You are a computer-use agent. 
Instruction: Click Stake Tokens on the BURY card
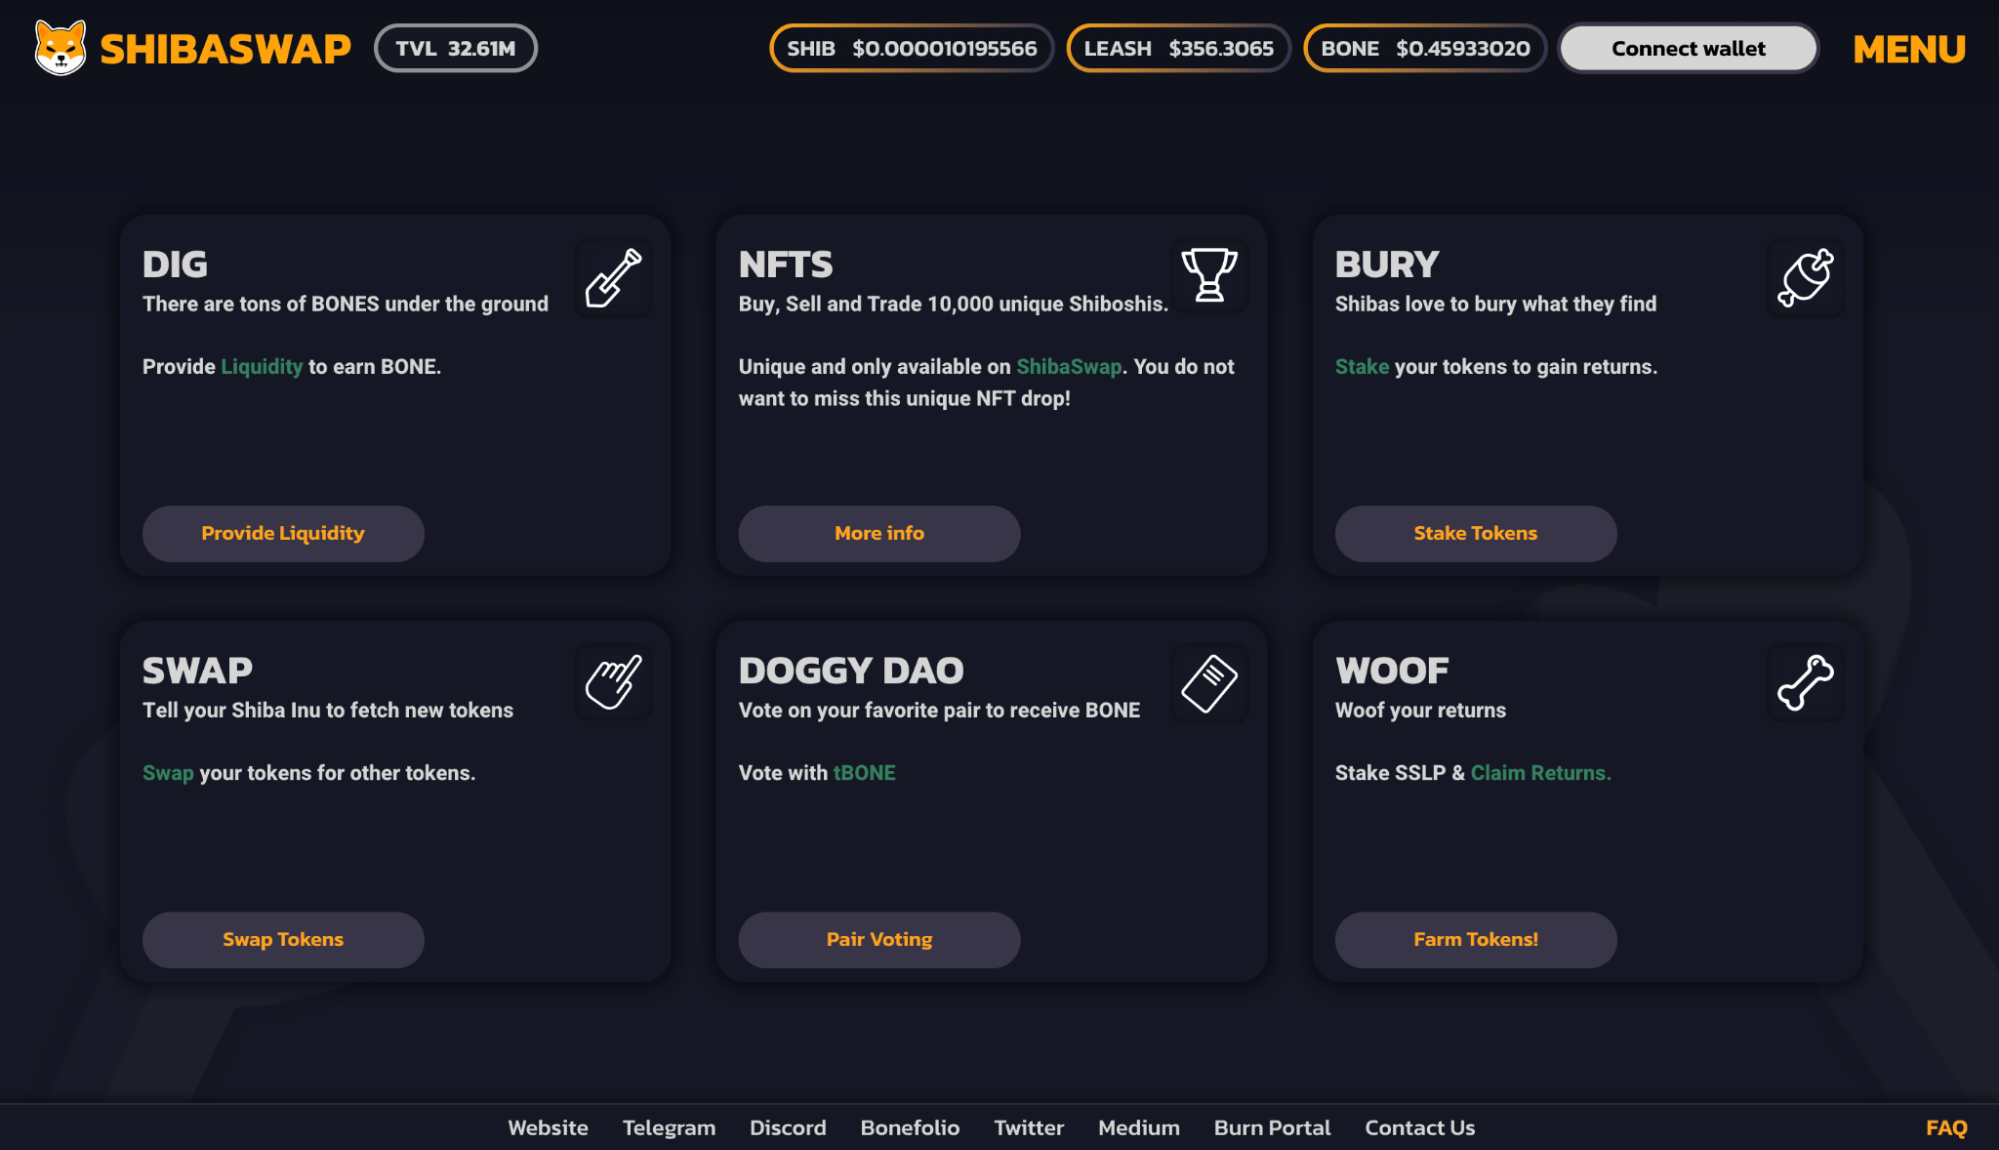(x=1475, y=533)
